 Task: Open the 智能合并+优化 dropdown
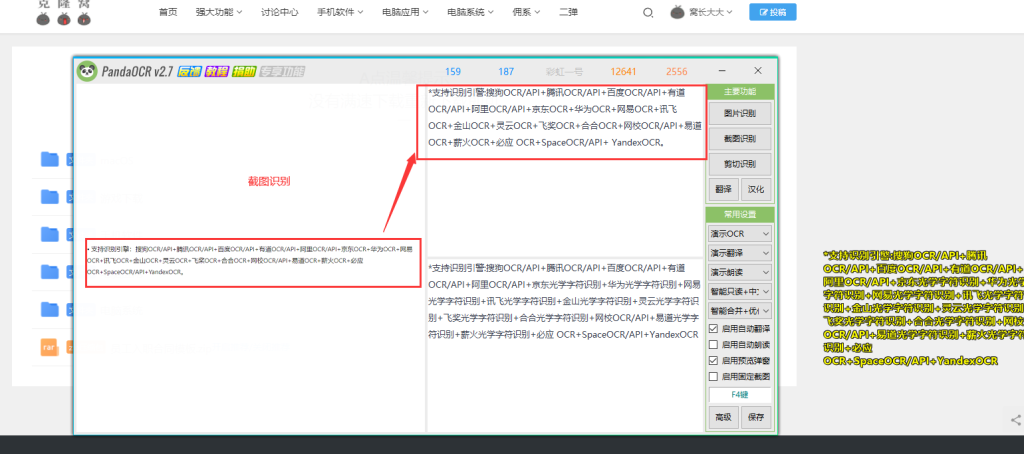[x=740, y=310]
